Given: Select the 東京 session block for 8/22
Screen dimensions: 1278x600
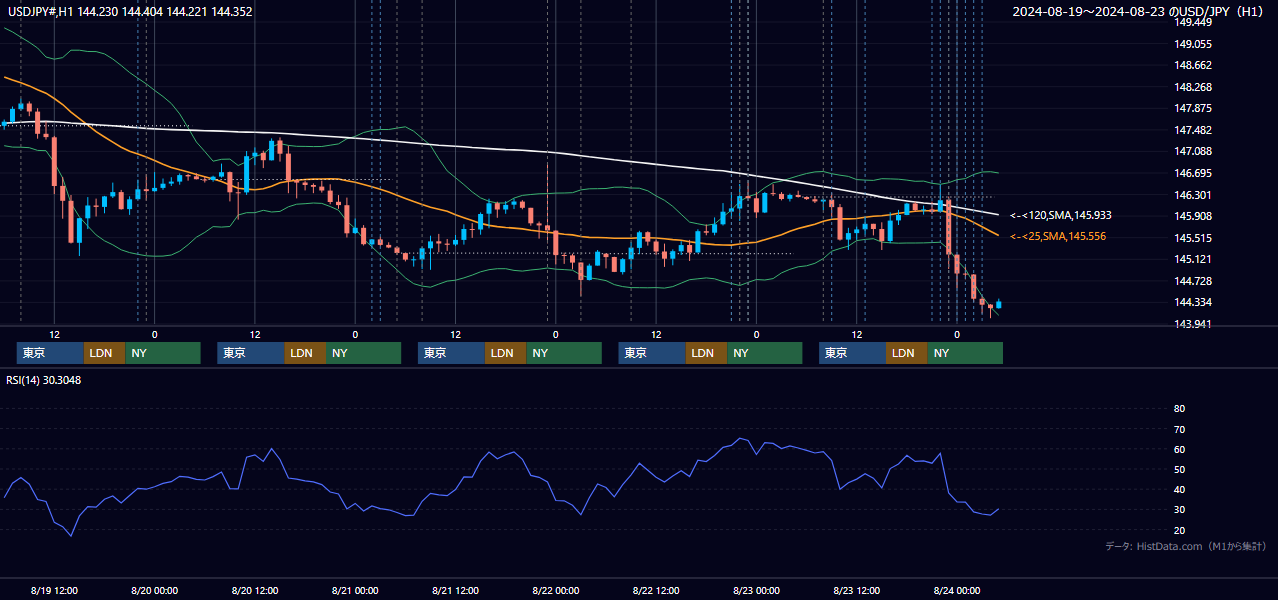Looking at the screenshot, I should pyautogui.click(x=652, y=353).
